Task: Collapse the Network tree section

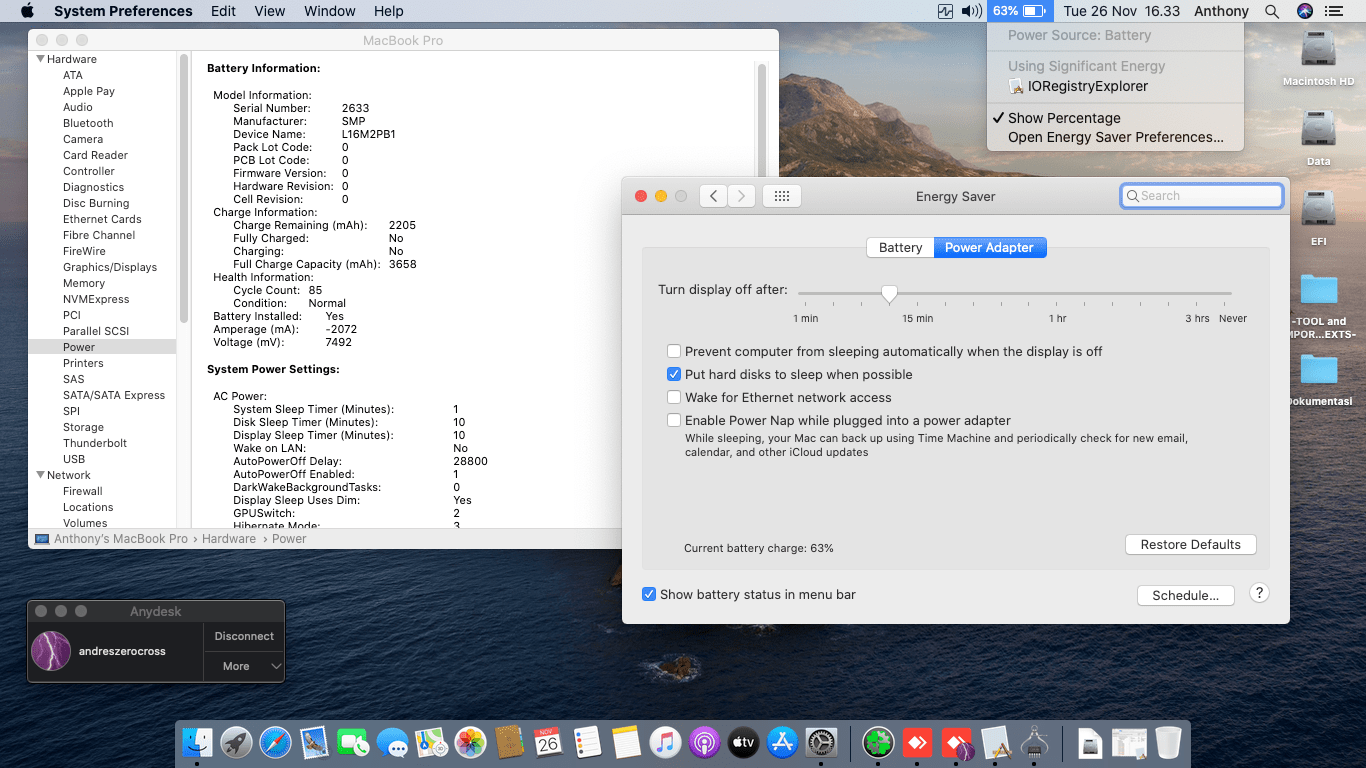Action: (40, 475)
